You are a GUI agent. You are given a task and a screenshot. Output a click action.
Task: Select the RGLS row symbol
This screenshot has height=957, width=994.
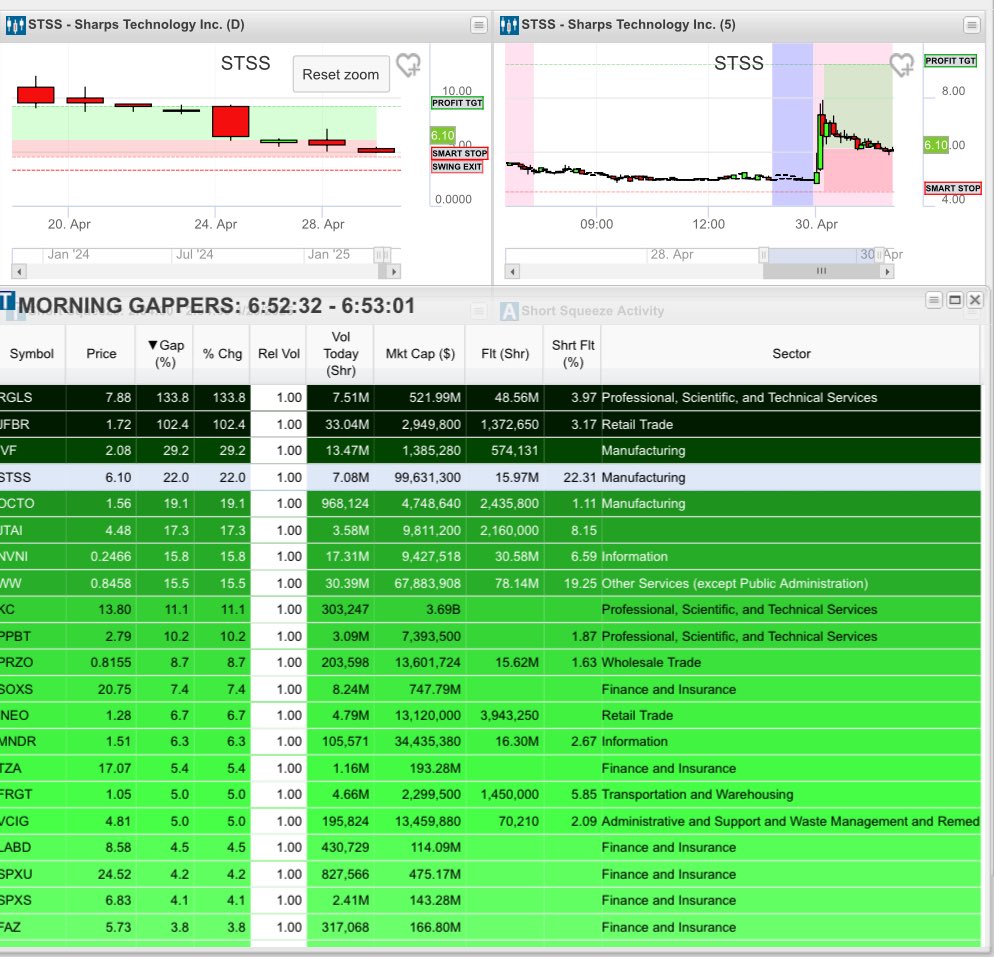point(16,397)
